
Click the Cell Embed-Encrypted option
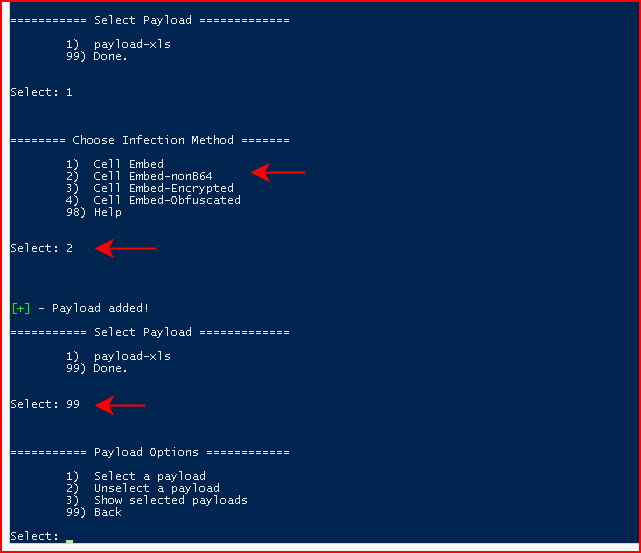150,188
